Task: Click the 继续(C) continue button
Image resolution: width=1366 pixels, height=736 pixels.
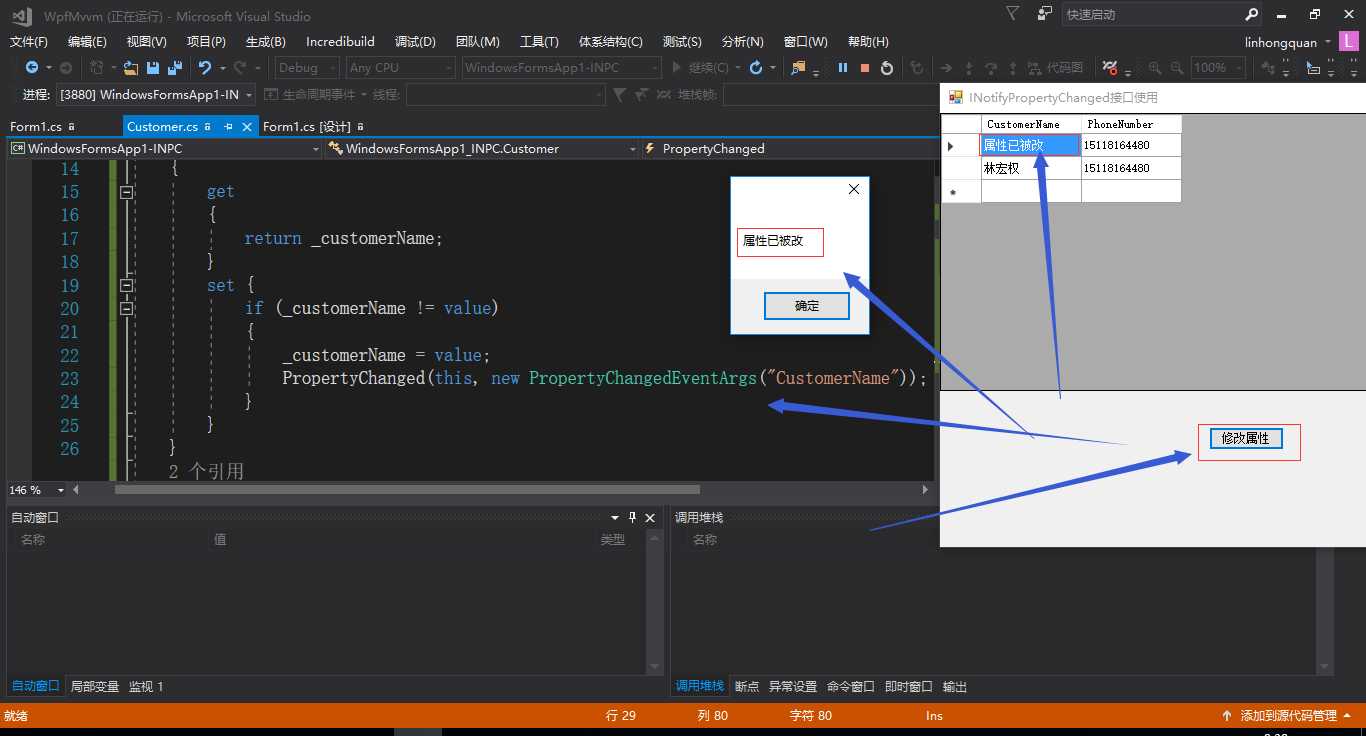Action: coord(706,68)
